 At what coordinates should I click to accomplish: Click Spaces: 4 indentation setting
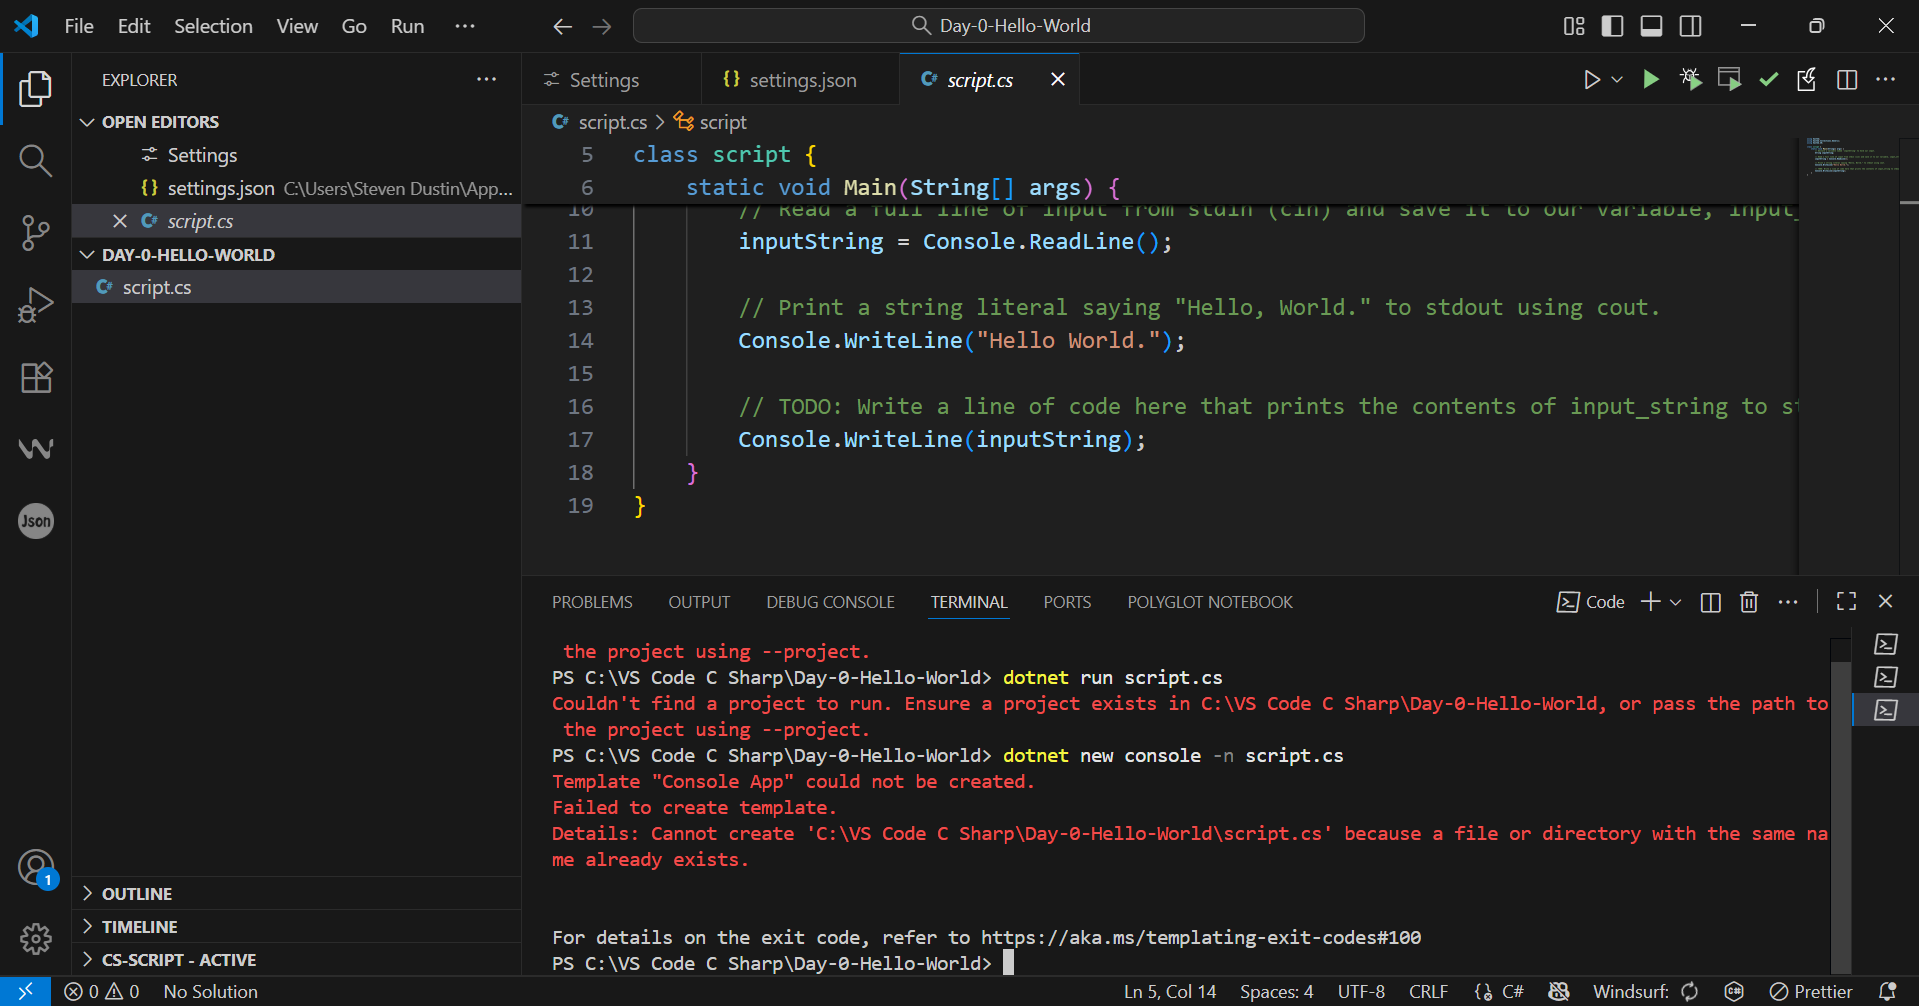pos(1276,991)
